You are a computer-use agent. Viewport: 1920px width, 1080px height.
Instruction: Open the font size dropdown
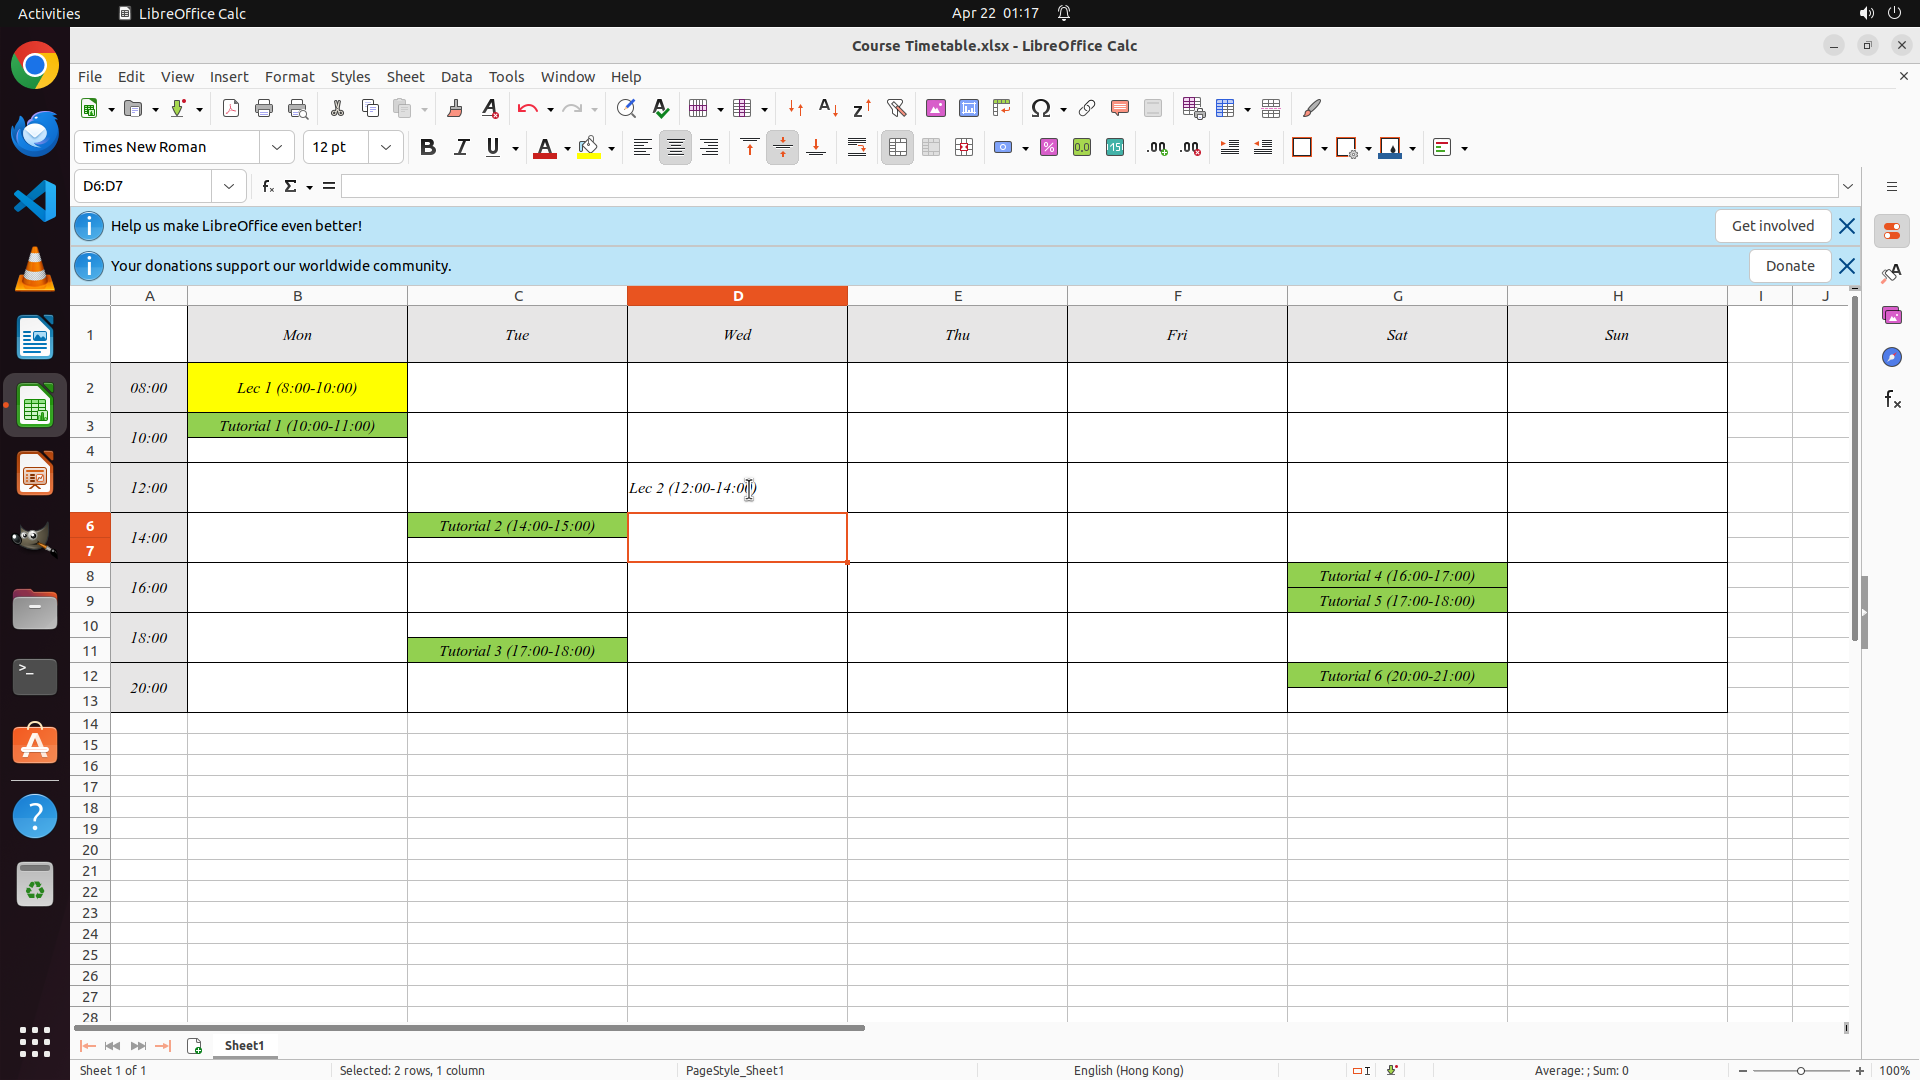(x=386, y=147)
